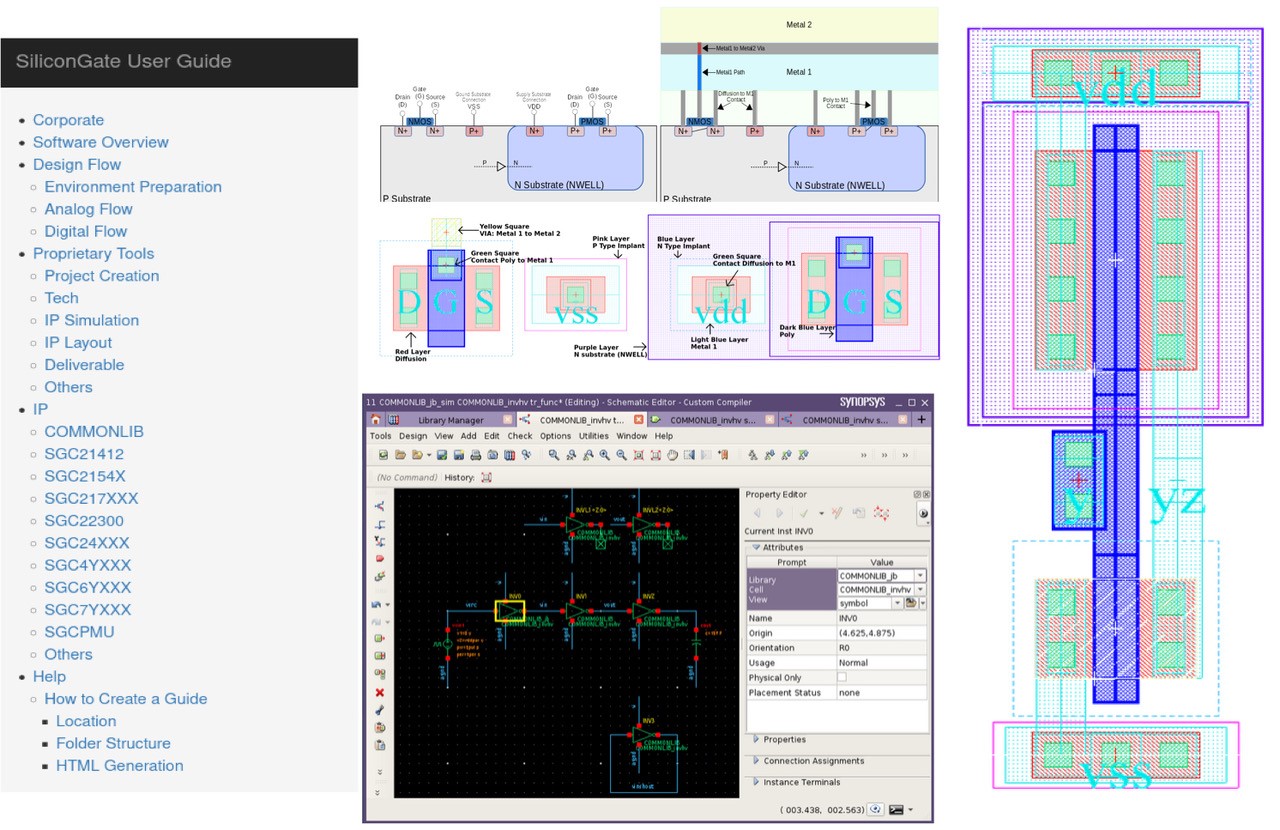Toggle the Physical Only checkbox

[x=842, y=677]
